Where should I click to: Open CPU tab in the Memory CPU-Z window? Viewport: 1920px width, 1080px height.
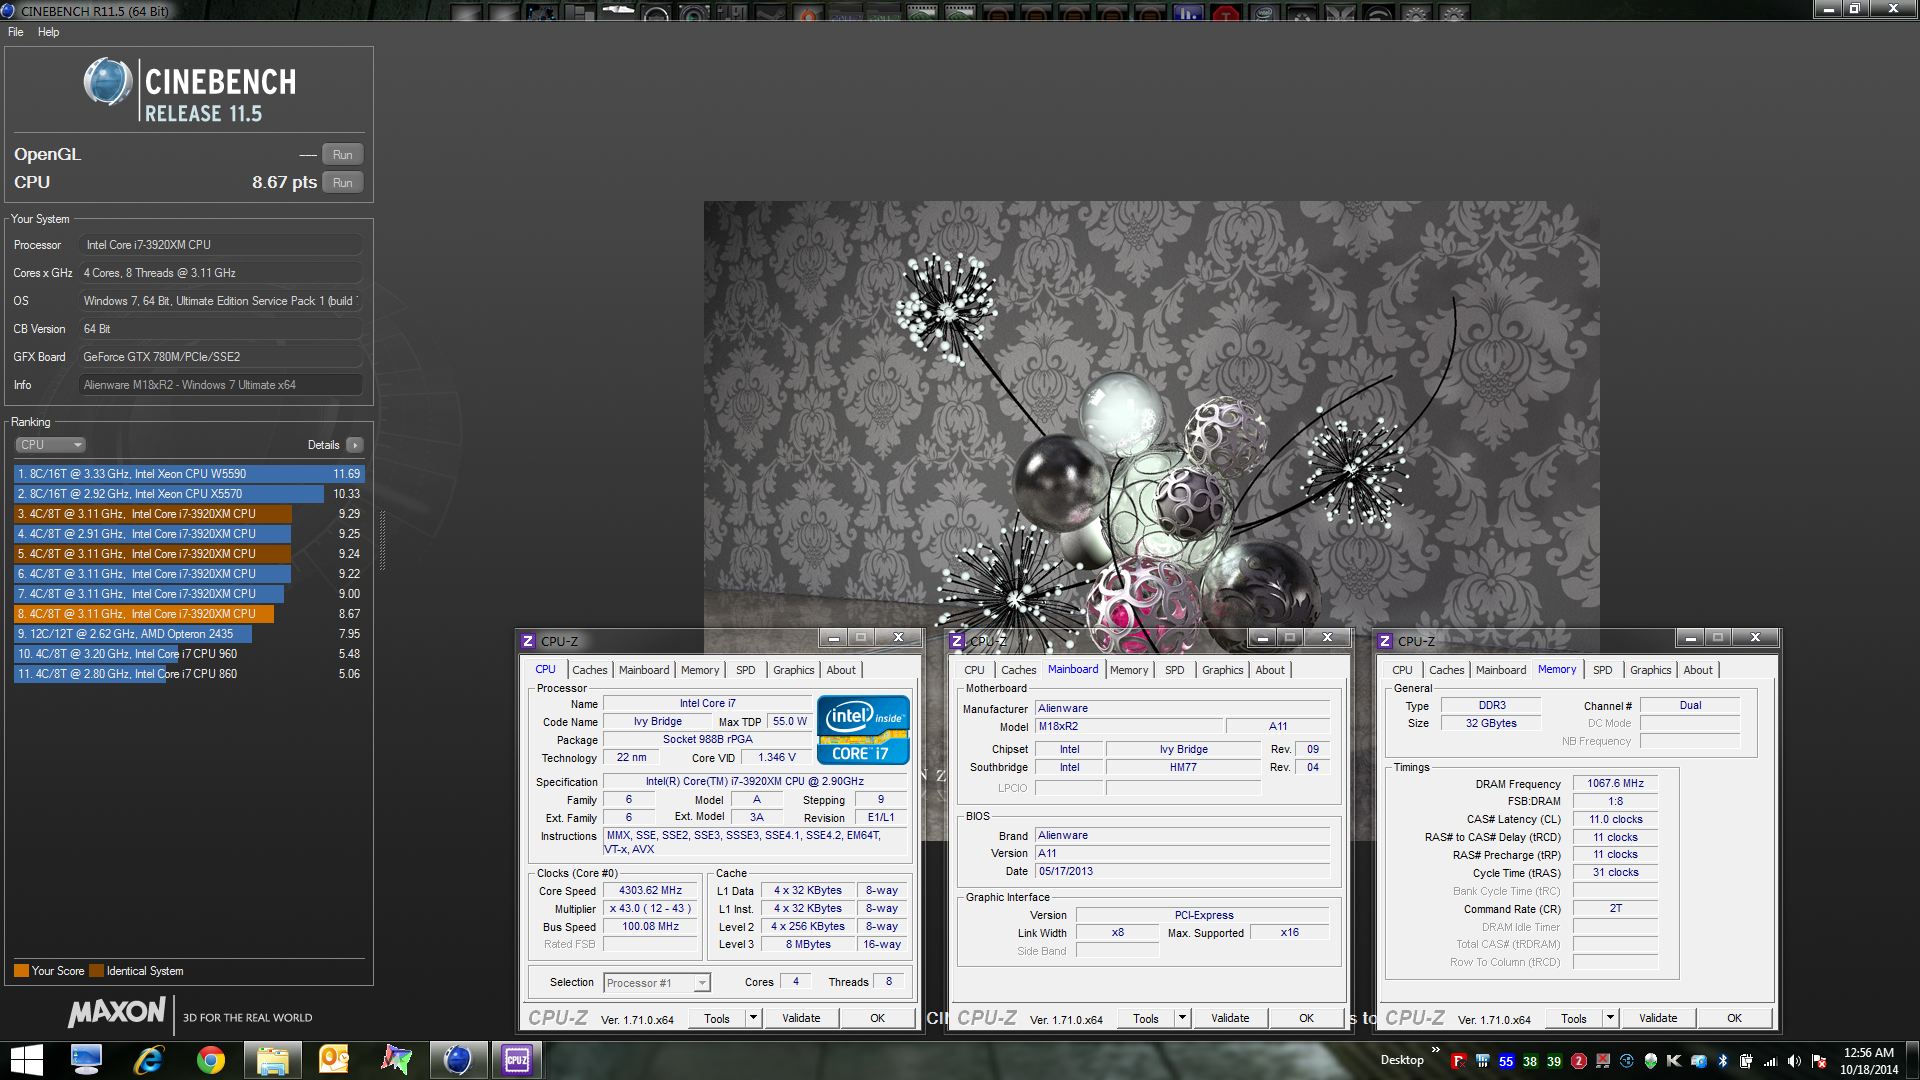[x=1402, y=670]
